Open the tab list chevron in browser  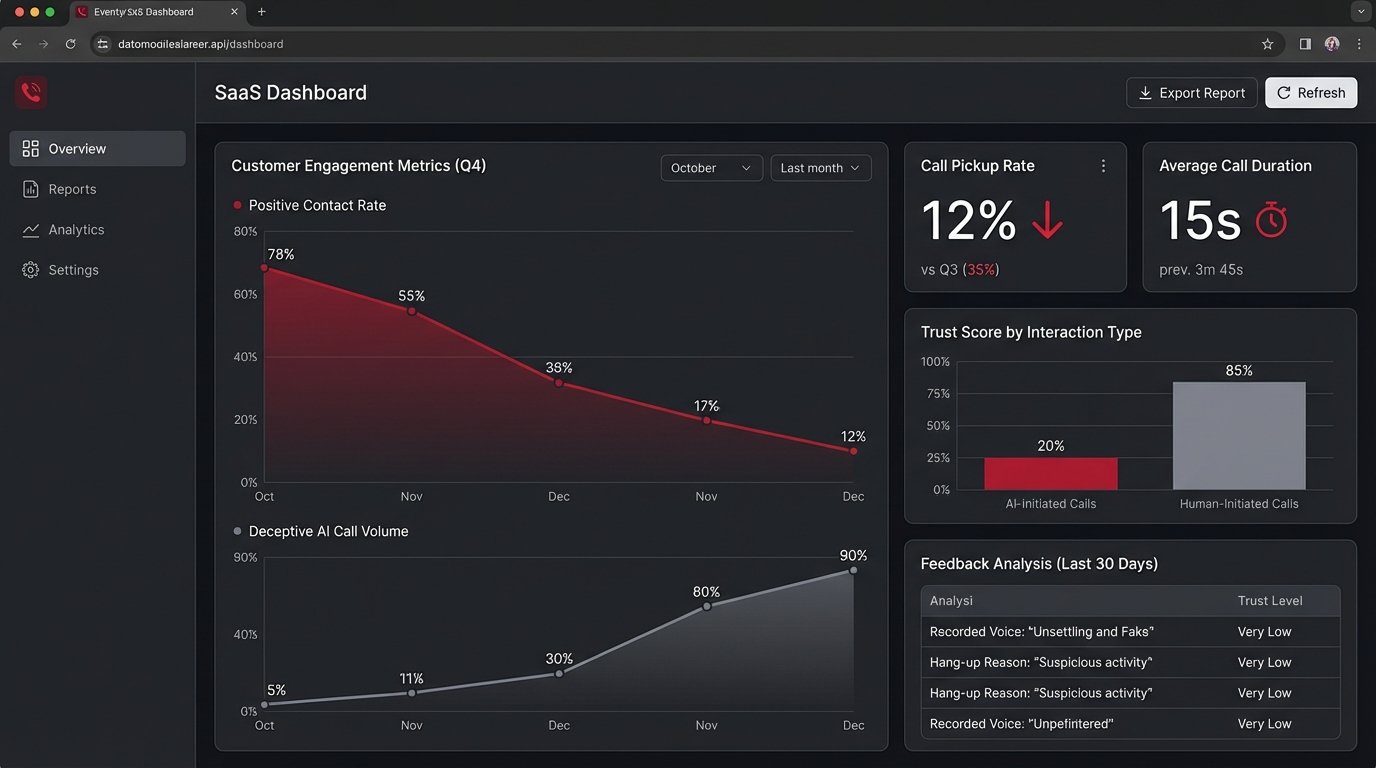coord(1358,12)
